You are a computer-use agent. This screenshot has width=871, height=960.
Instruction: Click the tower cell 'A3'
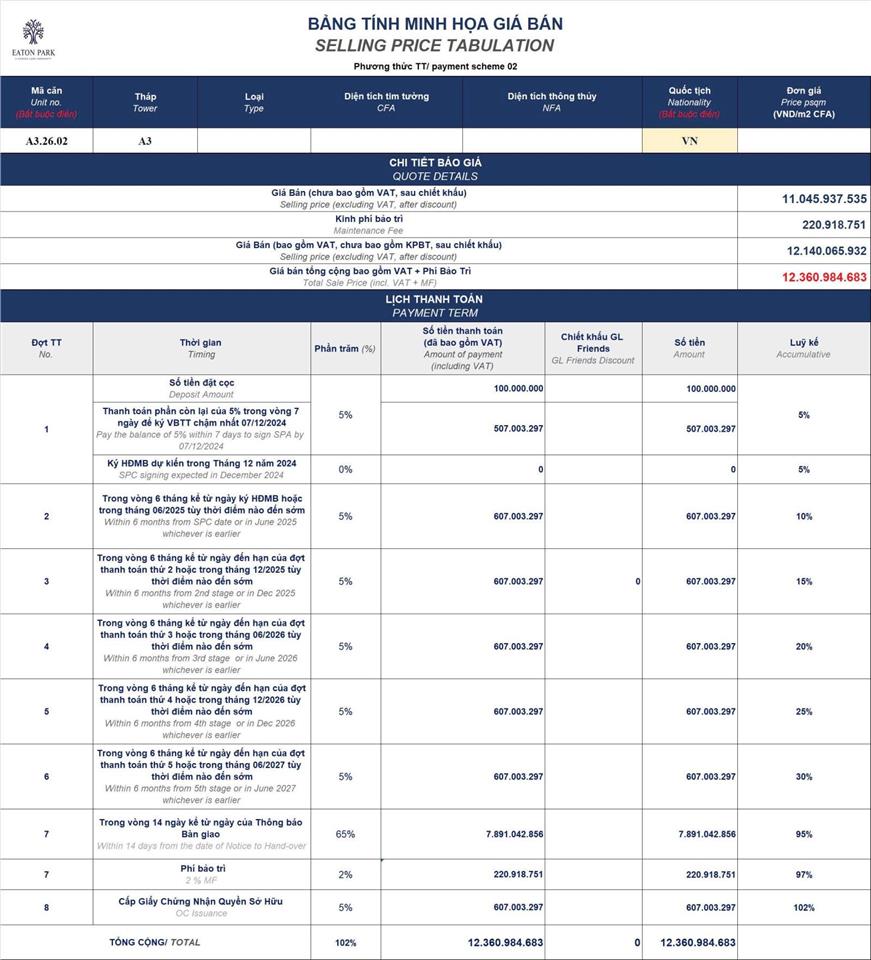[x=145, y=141]
